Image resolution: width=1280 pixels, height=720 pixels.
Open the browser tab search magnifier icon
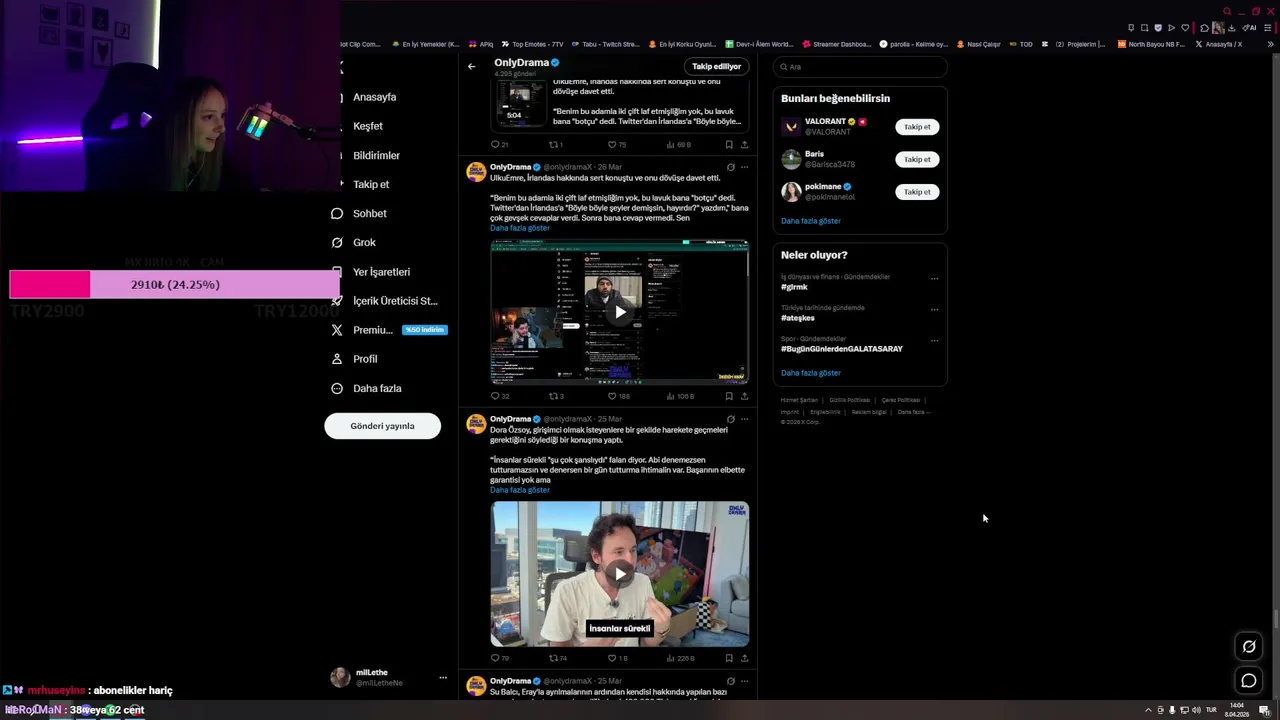point(1227,12)
